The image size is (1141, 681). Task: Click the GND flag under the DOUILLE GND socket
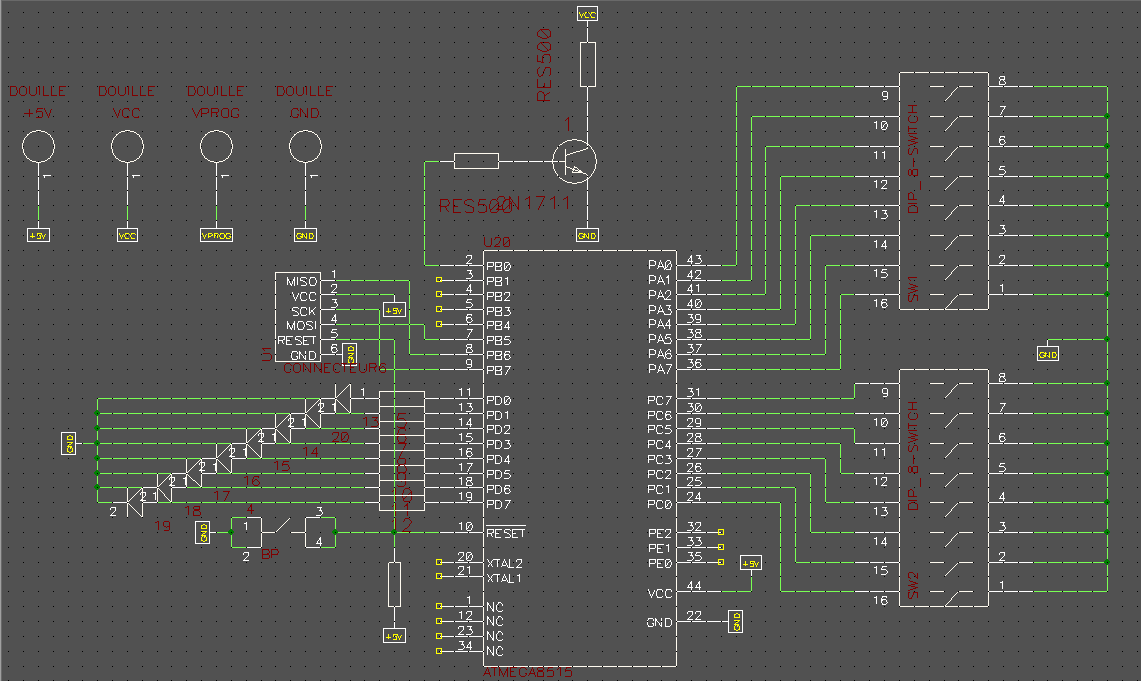coord(306,236)
